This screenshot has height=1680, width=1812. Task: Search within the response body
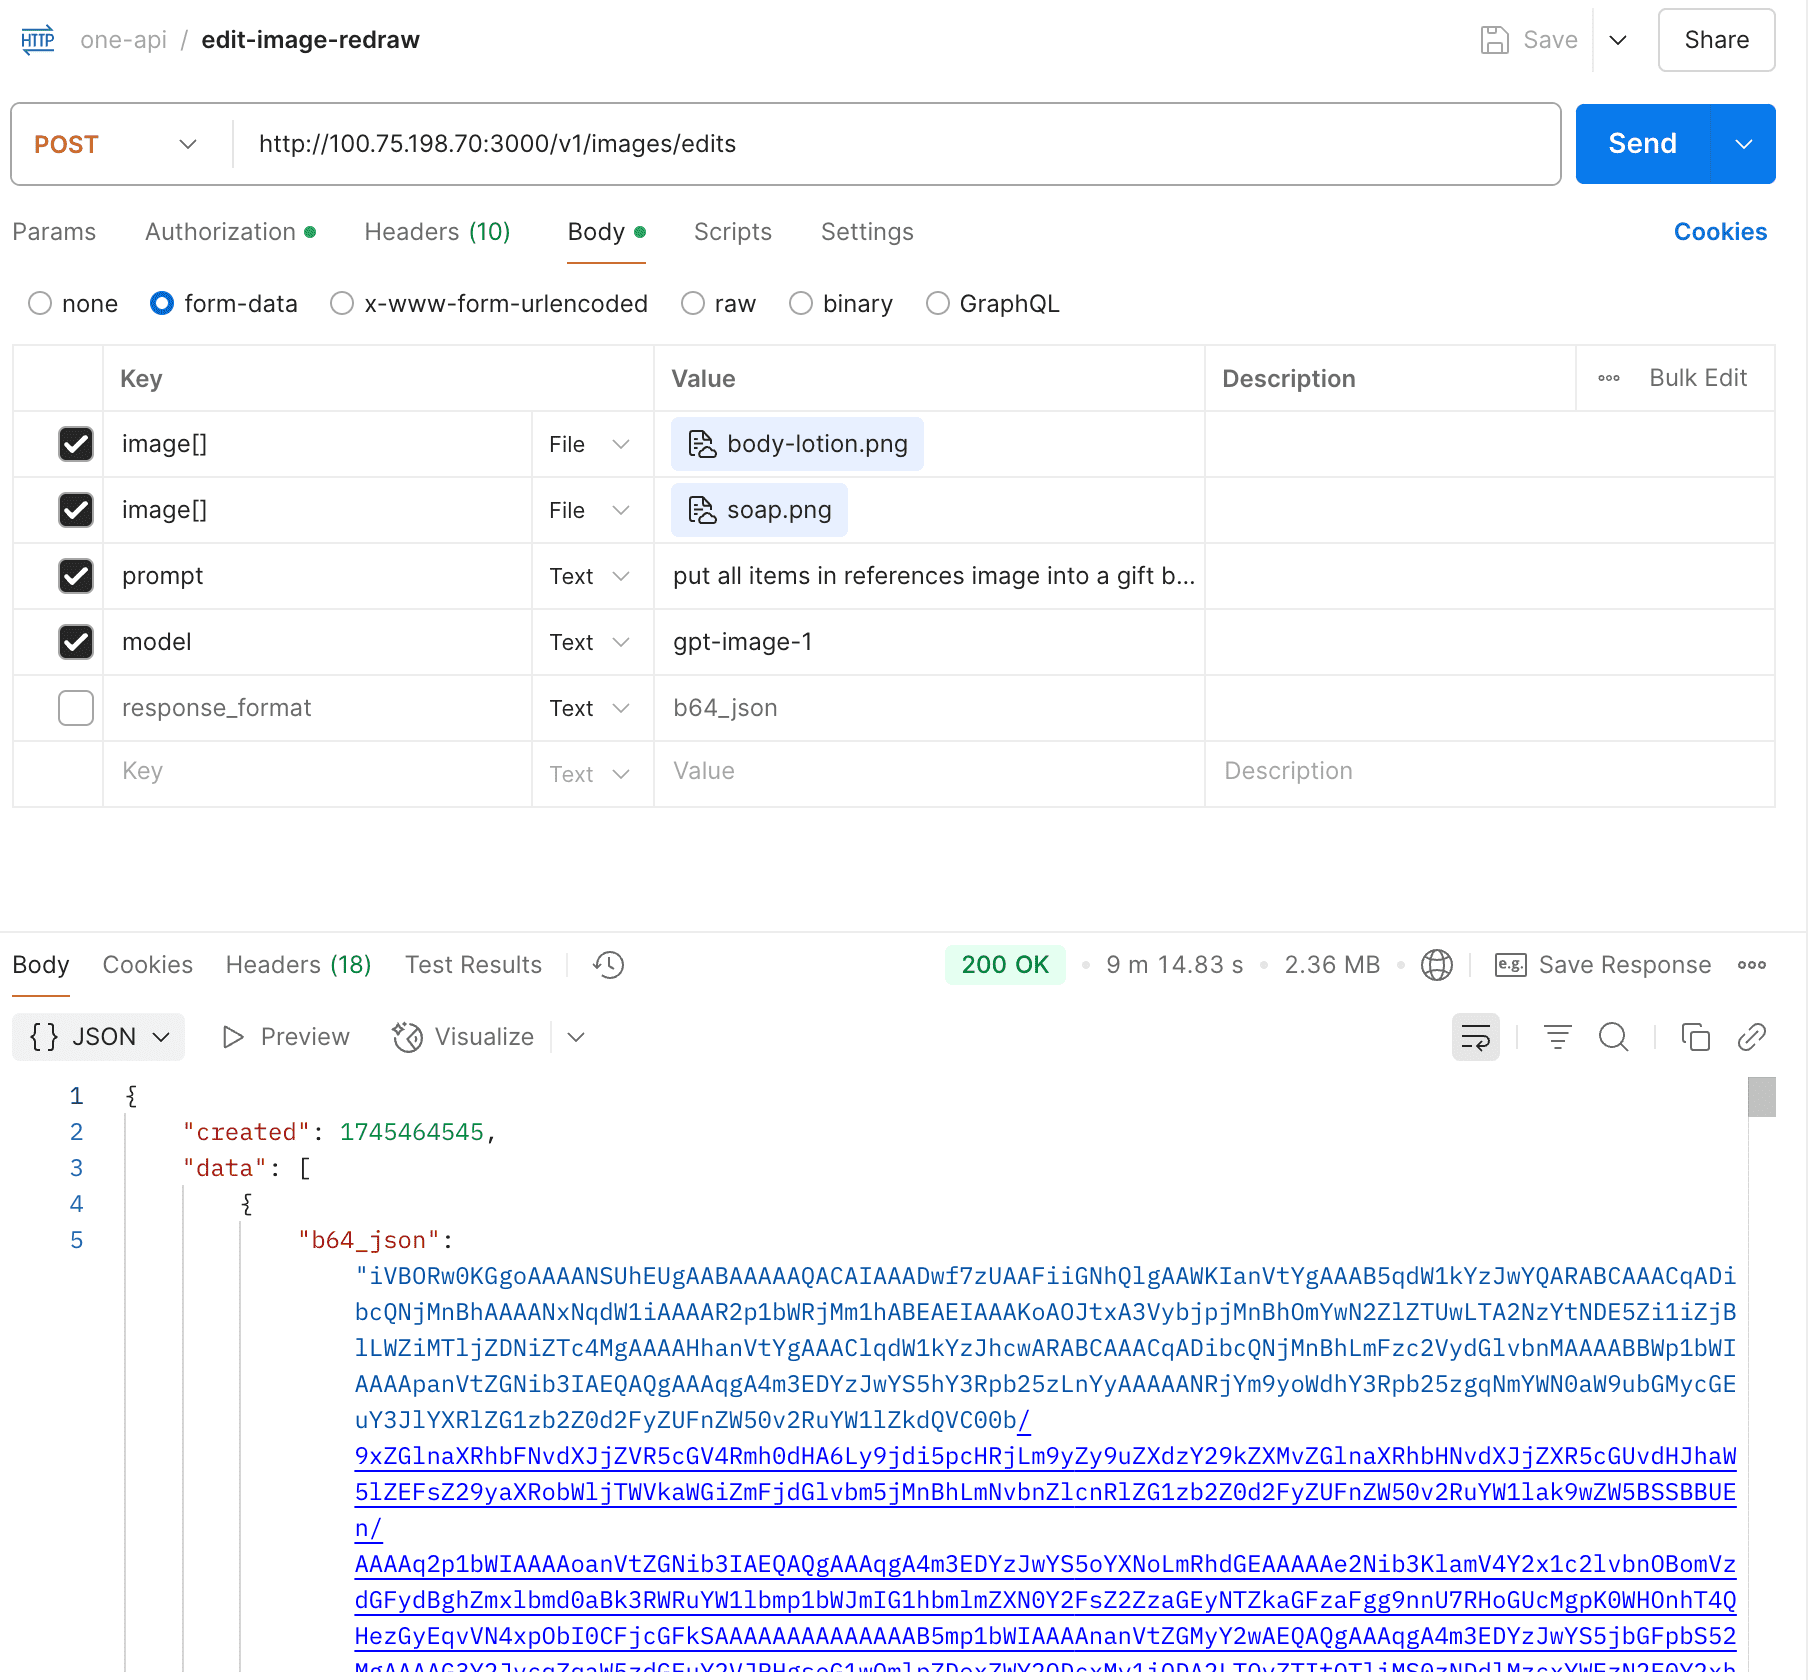pyautogui.click(x=1613, y=1037)
